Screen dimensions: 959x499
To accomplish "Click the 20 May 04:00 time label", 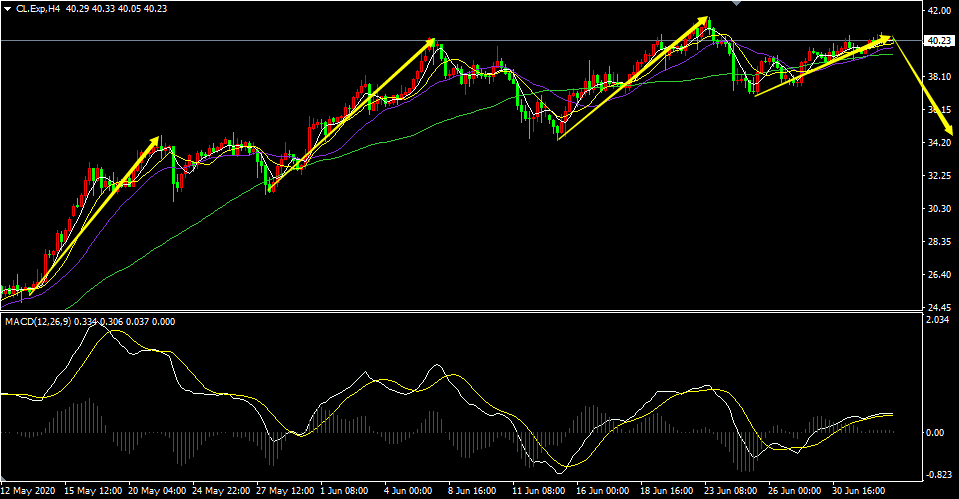I will point(157,491).
